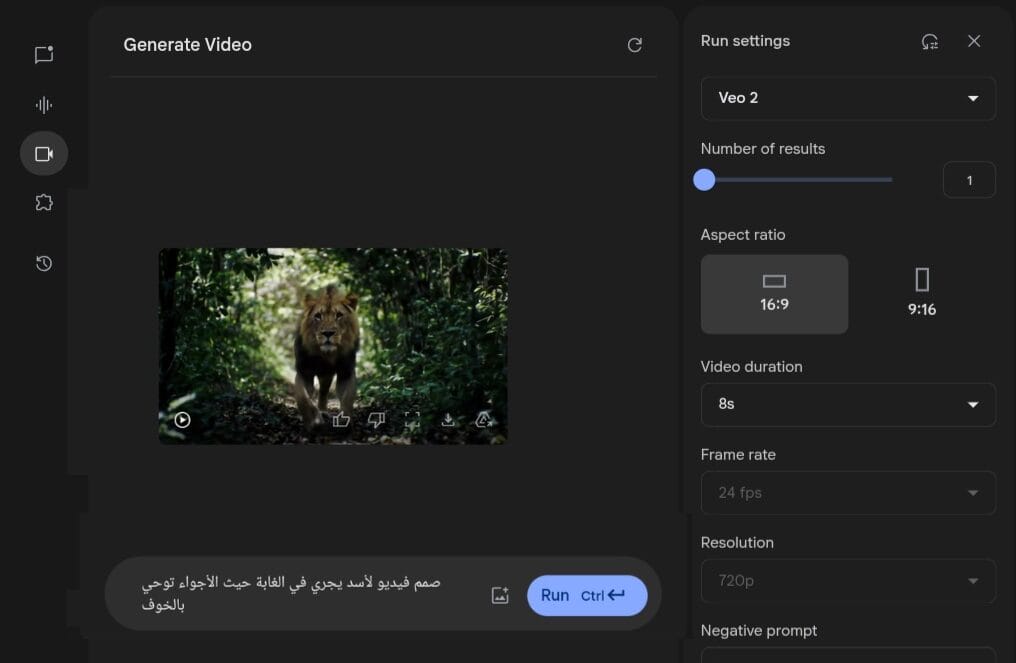Open the Veo 2 model dropdown
This screenshot has width=1016, height=663.
[847, 98]
